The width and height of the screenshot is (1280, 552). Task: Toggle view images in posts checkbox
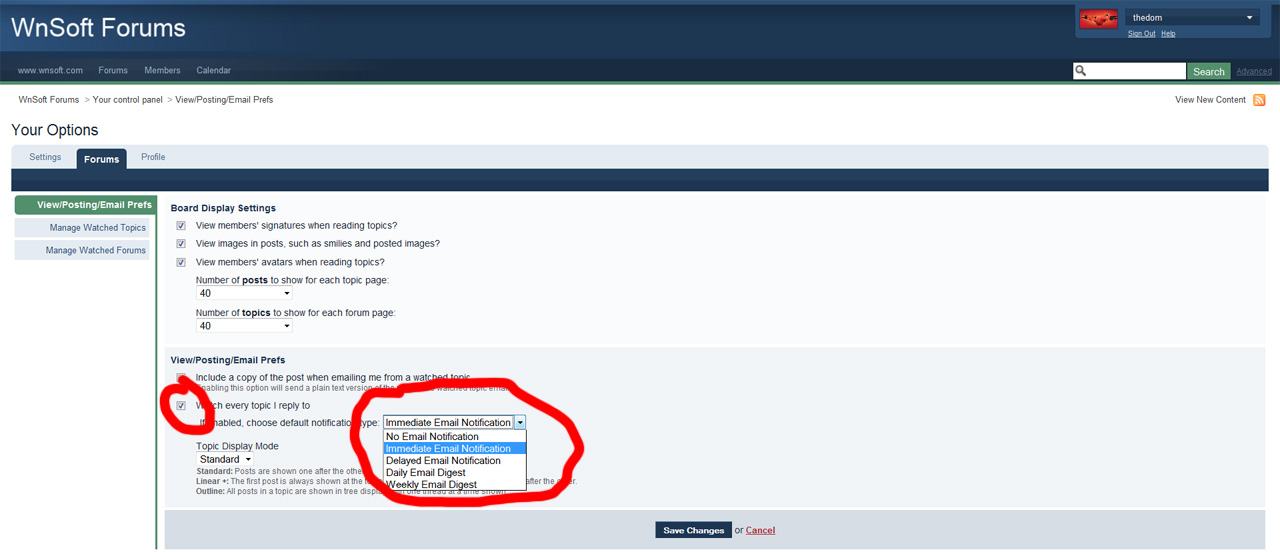[181, 244]
